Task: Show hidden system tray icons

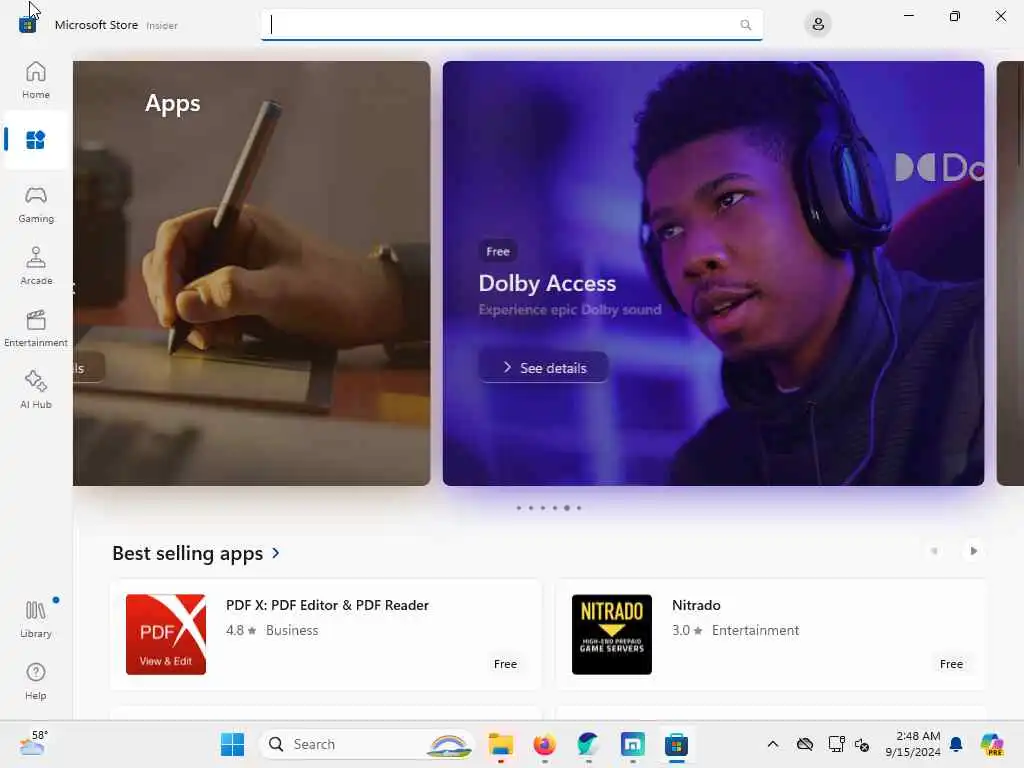Action: point(773,744)
